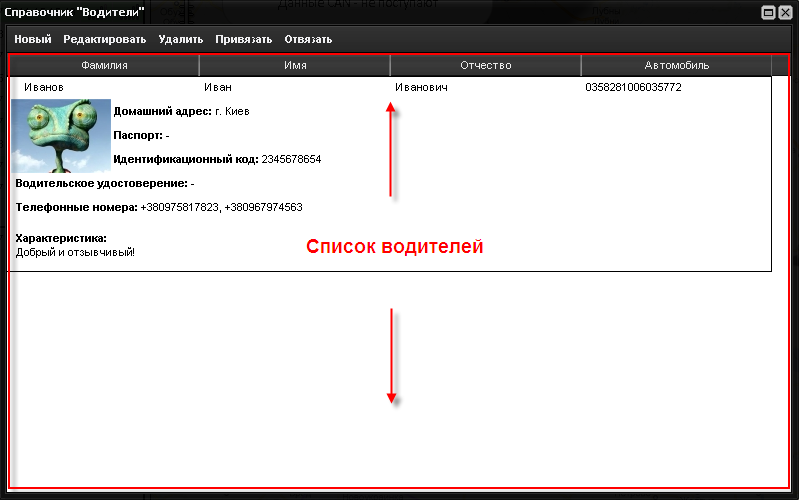Sort by the Автомобиль column header

pyautogui.click(x=677, y=65)
